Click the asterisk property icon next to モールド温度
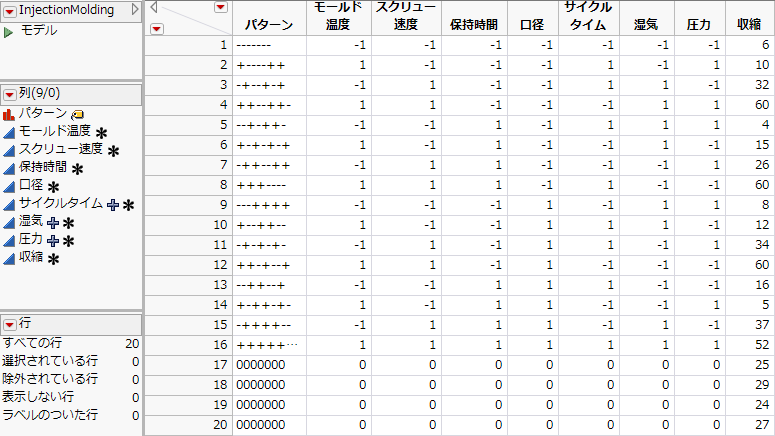Viewport: 775px width, 436px height. point(101,133)
